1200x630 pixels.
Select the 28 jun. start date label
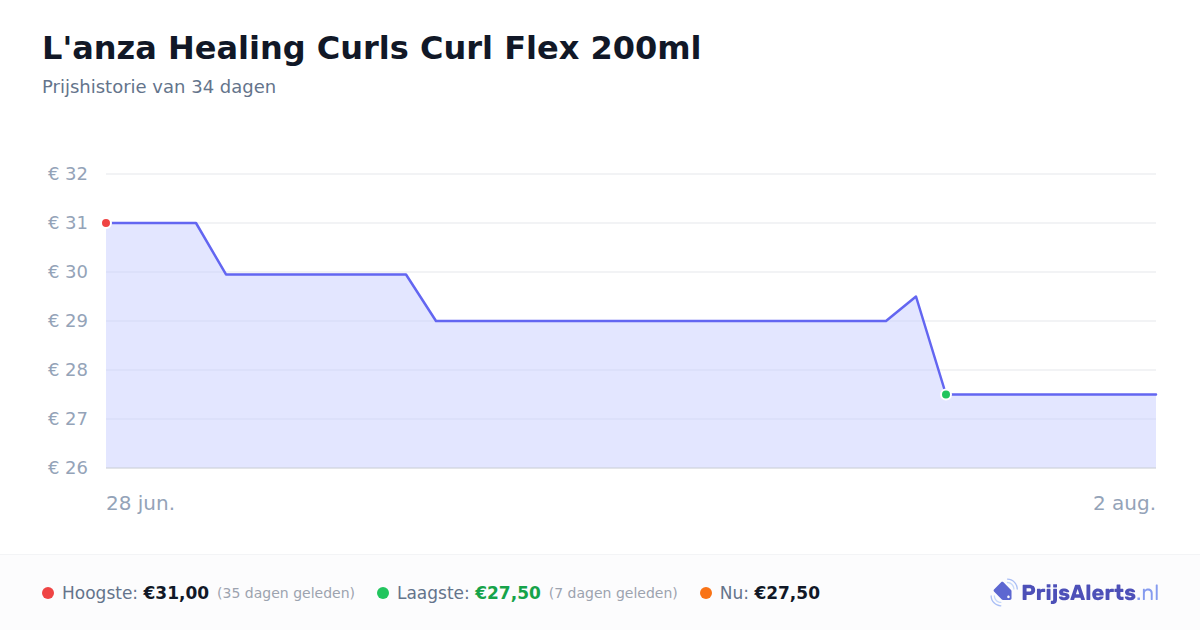coord(141,503)
